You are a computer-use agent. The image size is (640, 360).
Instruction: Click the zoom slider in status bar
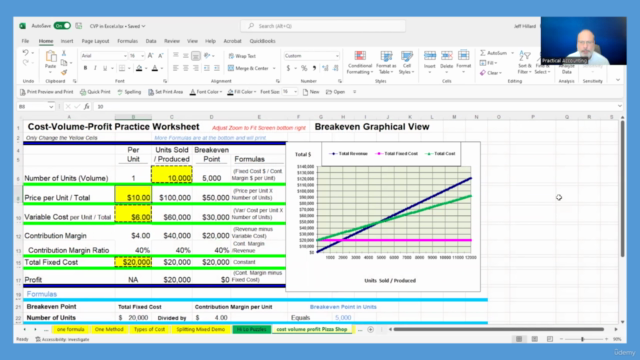(582, 339)
